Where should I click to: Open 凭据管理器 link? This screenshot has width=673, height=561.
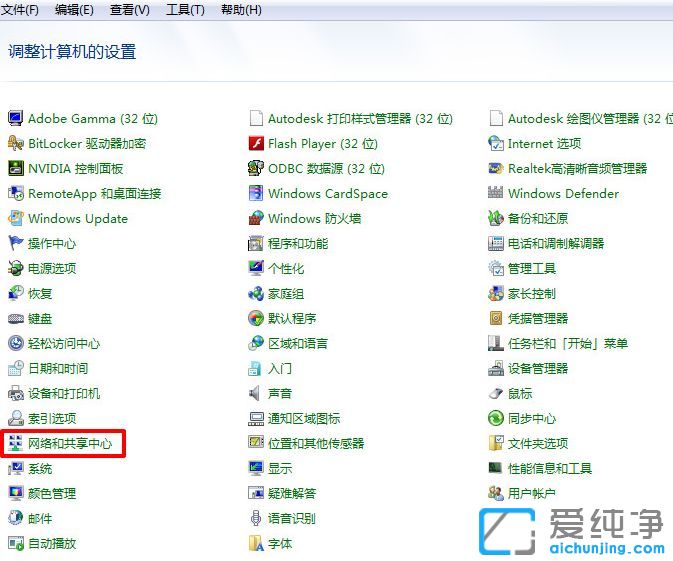[538, 318]
